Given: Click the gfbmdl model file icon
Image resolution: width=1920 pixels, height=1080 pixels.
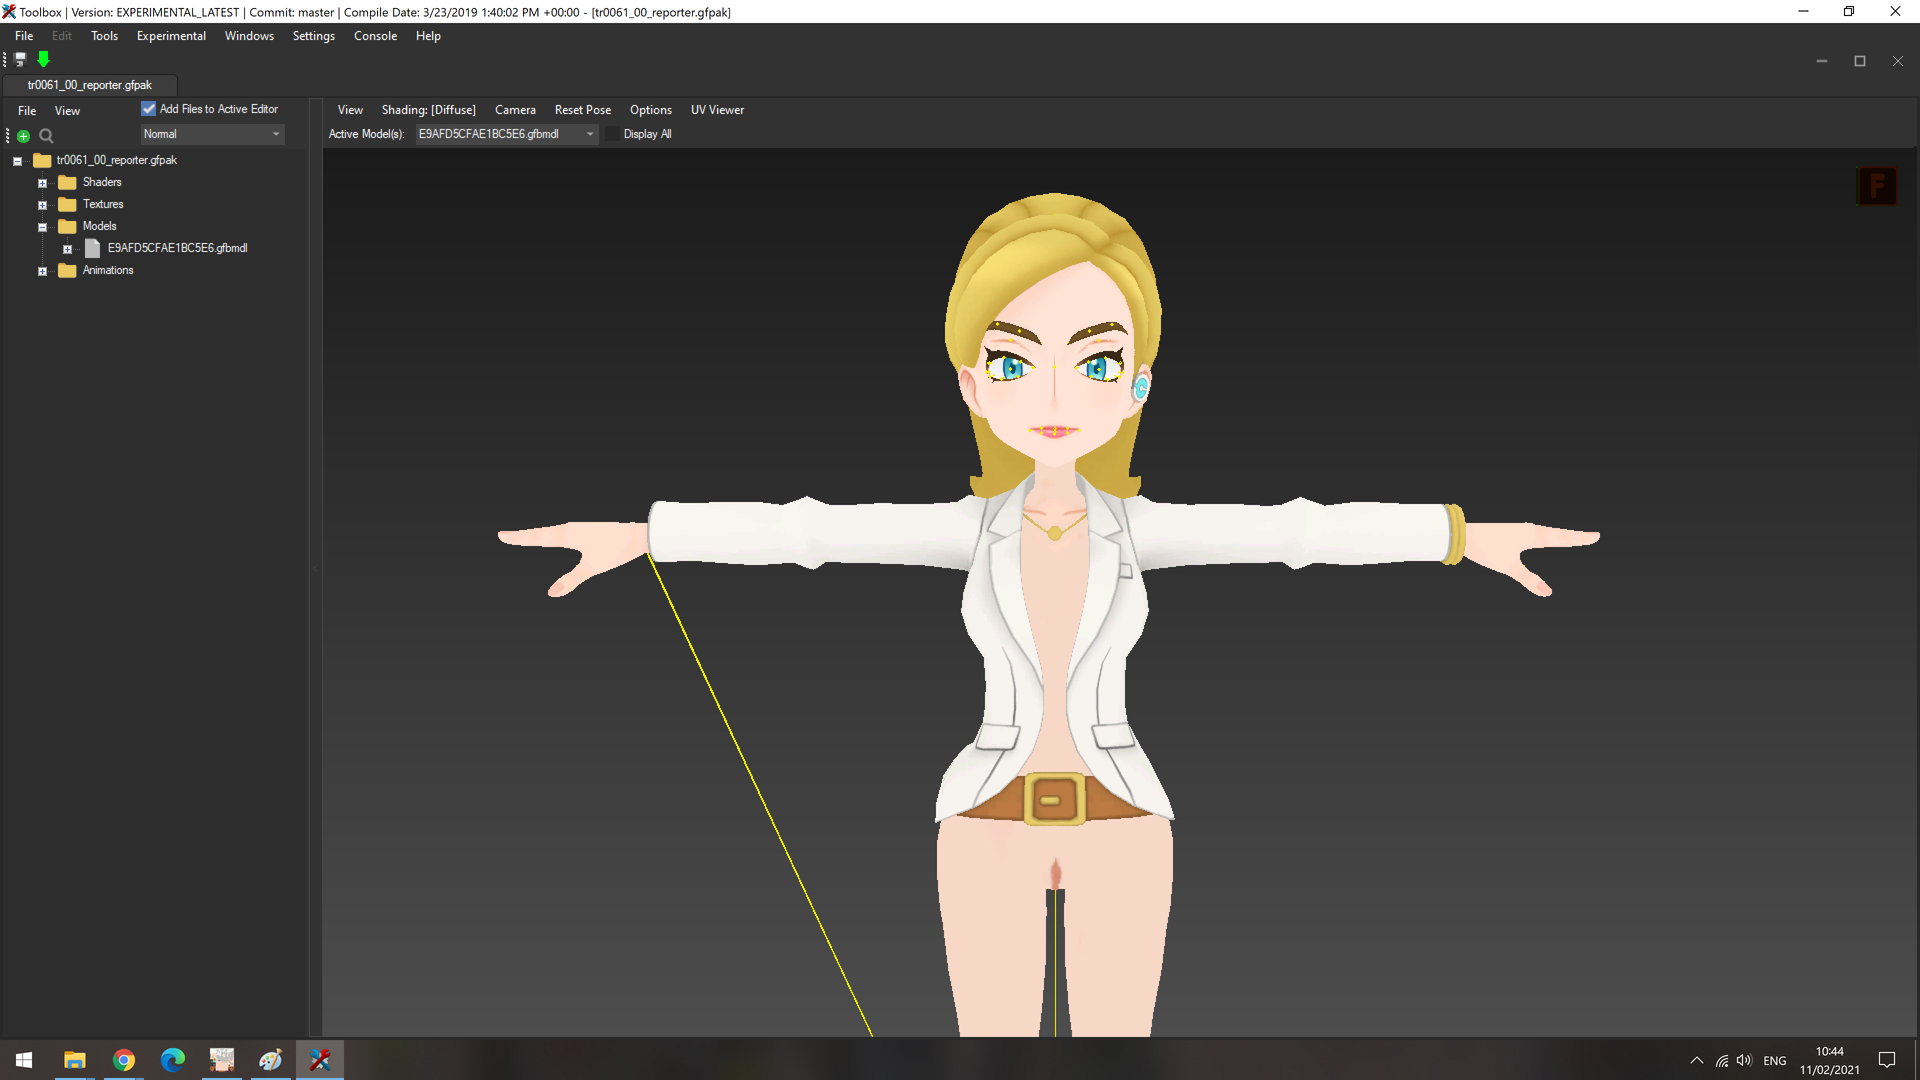Looking at the screenshot, I should point(92,248).
